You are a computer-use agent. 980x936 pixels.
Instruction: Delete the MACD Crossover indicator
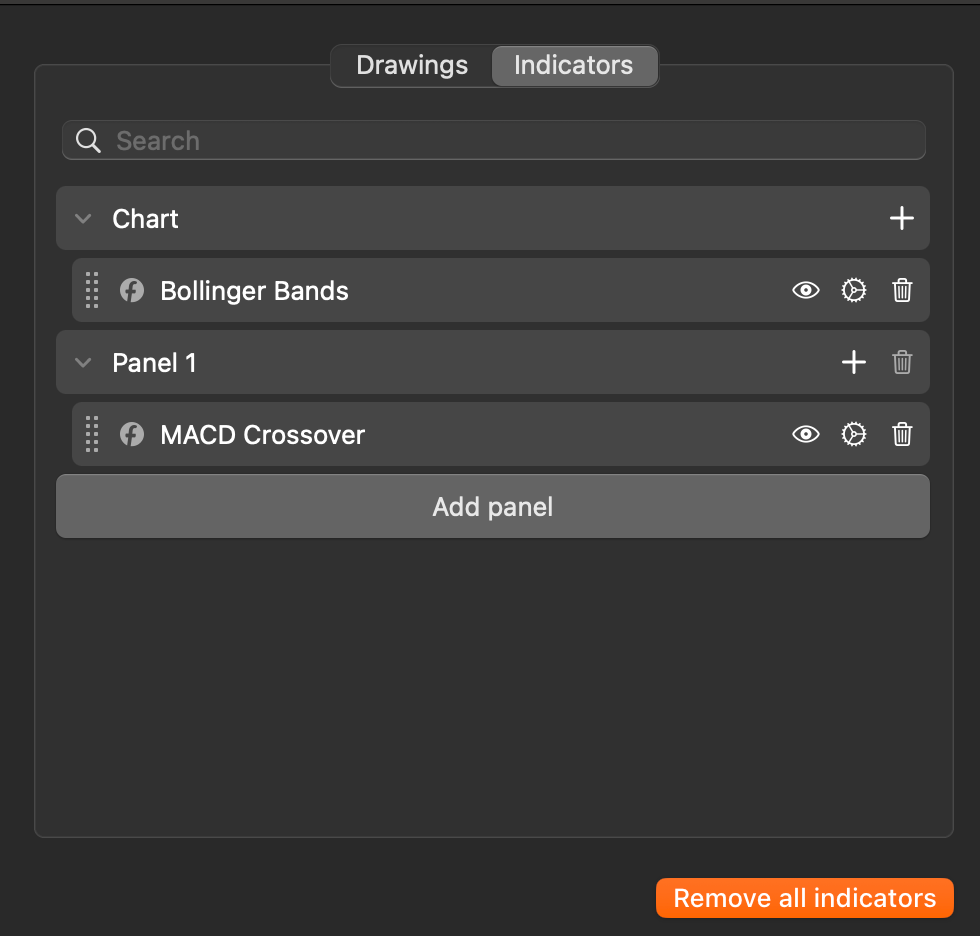click(902, 434)
